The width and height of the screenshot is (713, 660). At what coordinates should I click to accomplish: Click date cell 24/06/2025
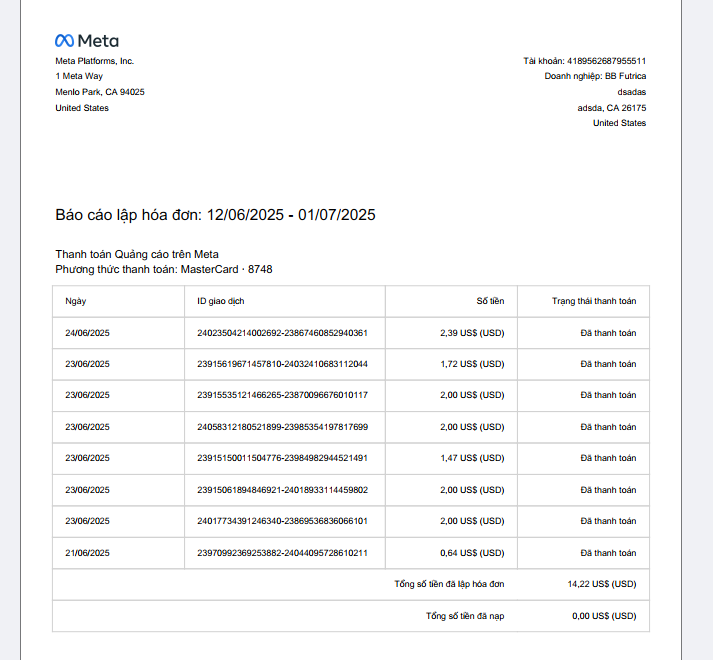pos(87,333)
